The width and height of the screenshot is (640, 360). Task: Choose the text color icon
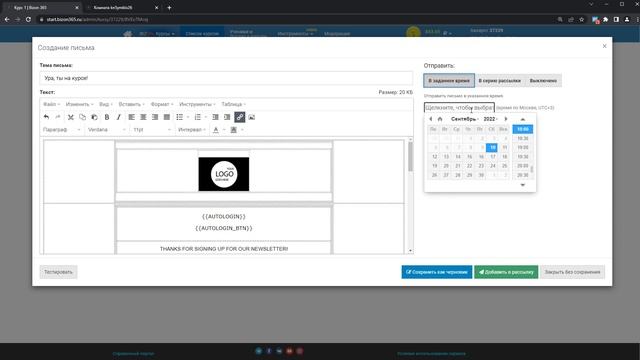(216, 130)
